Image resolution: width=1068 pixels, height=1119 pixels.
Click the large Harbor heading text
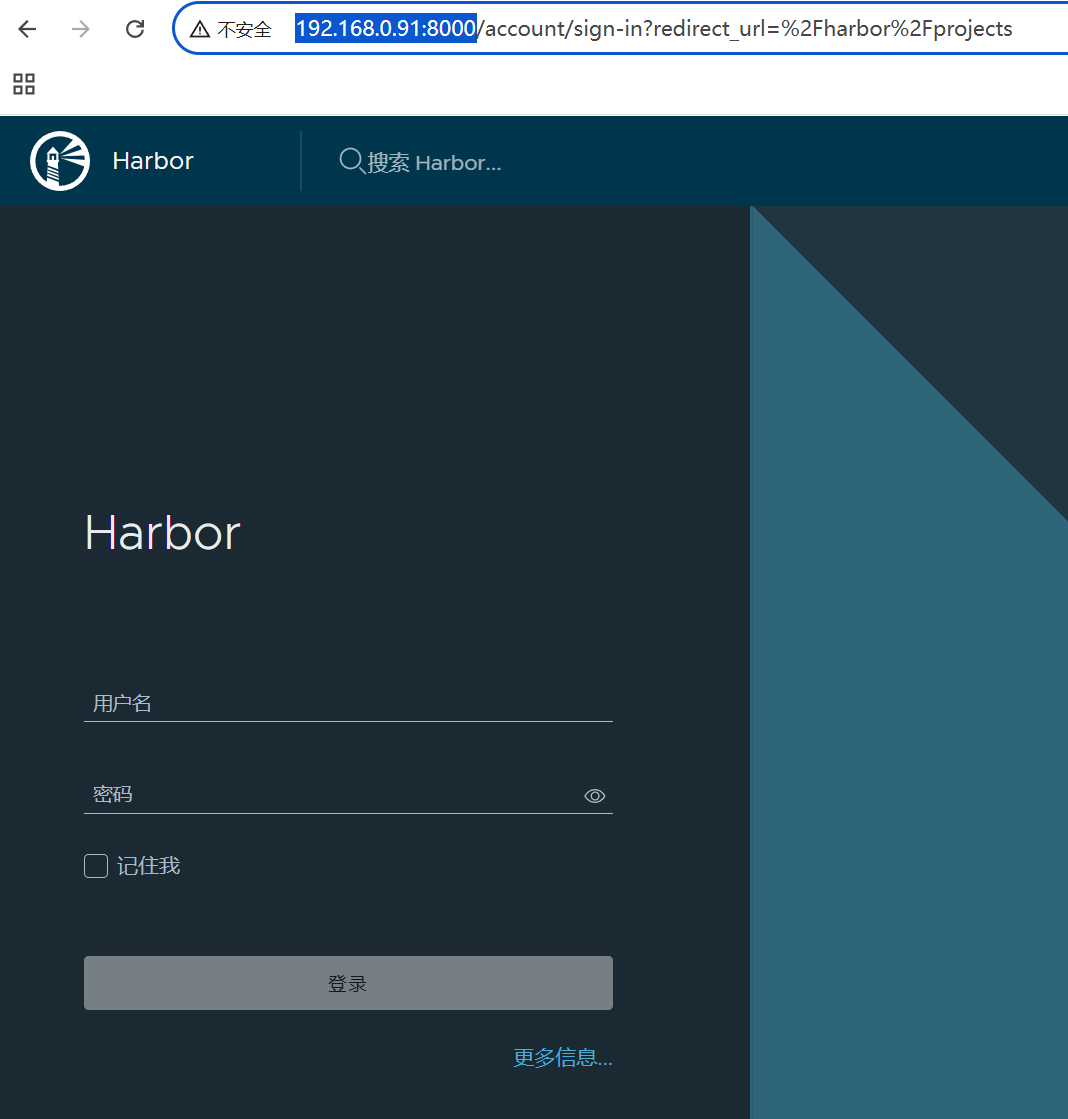(x=163, y=532)
